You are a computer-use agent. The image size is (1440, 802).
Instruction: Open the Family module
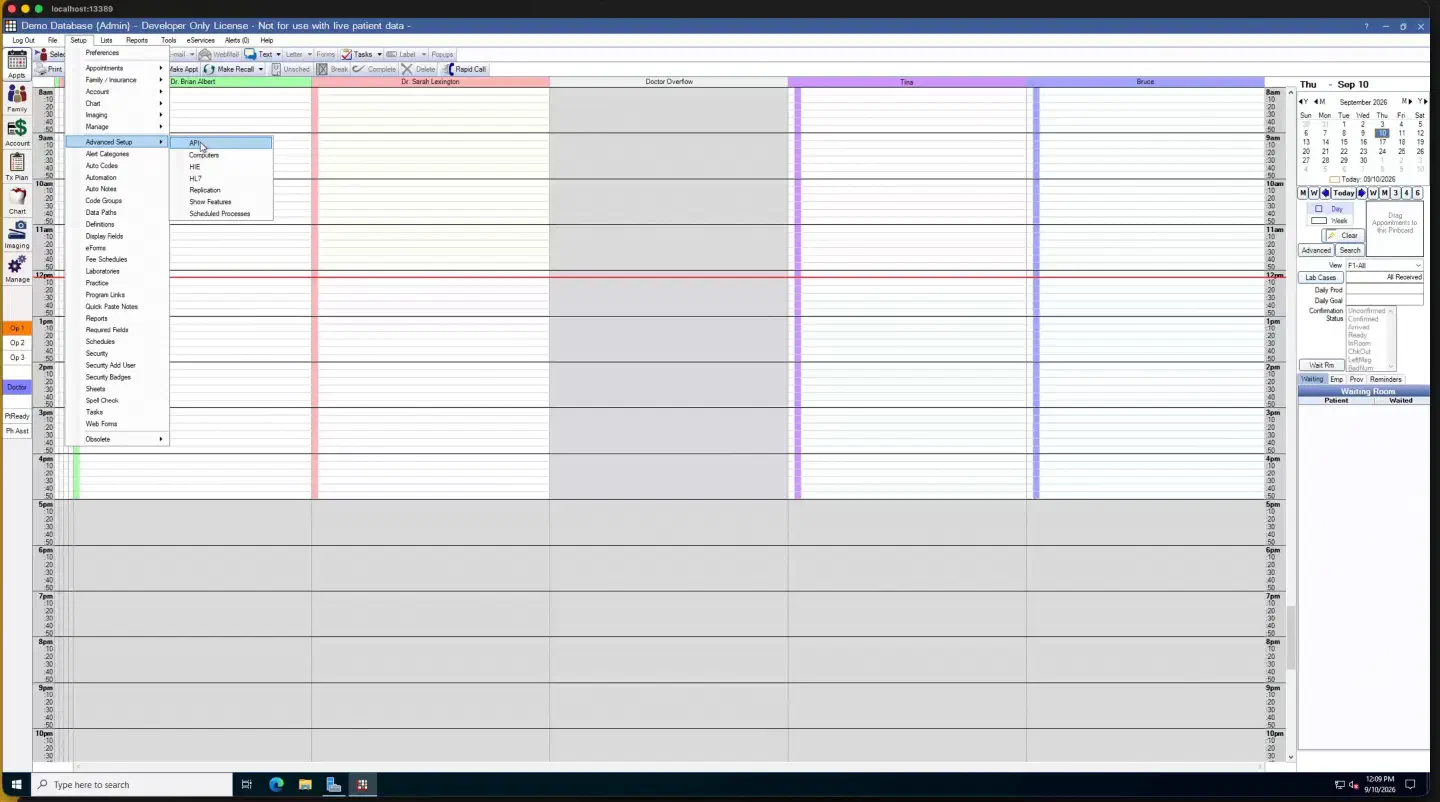pyautogui.click(x=17, y=99)
